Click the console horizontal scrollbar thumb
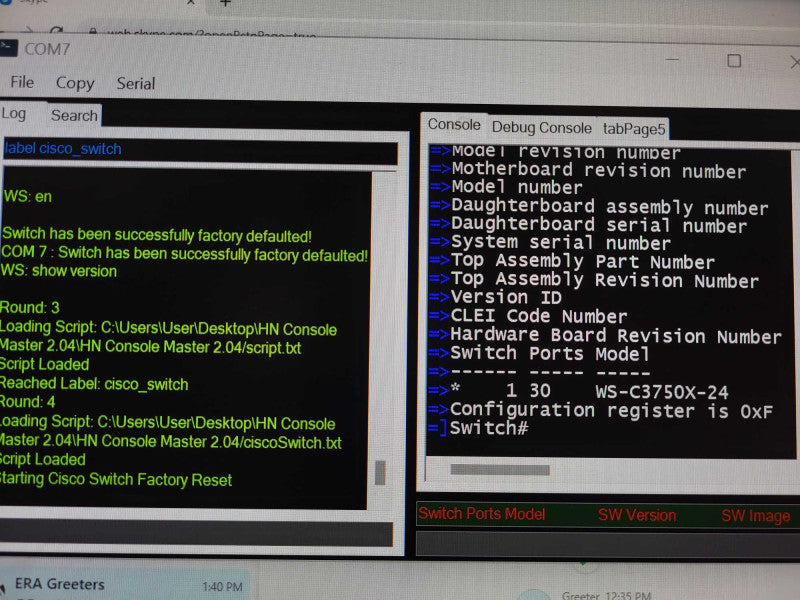Screen dimensions: 800x600 [500, 469]
